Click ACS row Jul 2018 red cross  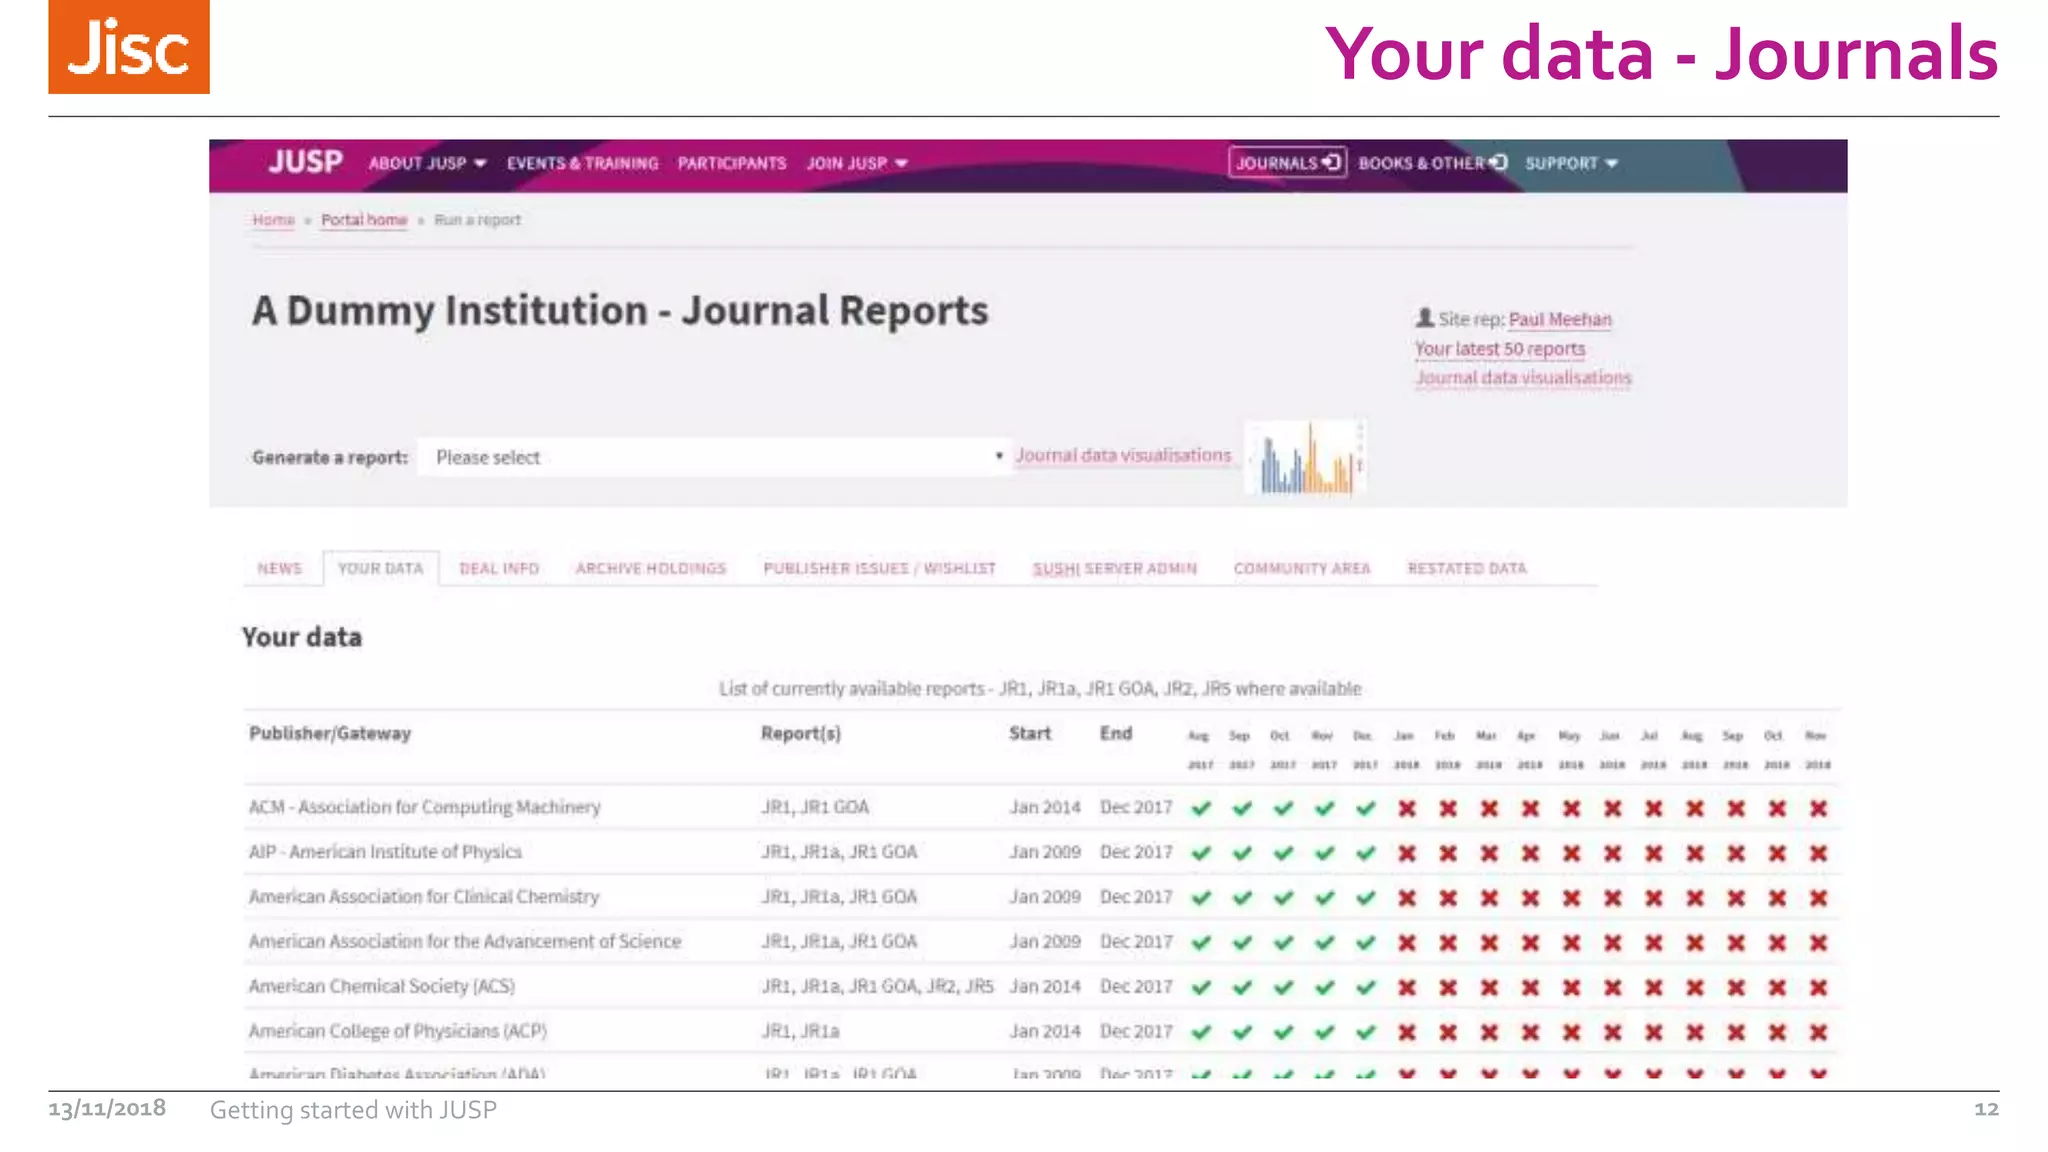(1653, 987)
